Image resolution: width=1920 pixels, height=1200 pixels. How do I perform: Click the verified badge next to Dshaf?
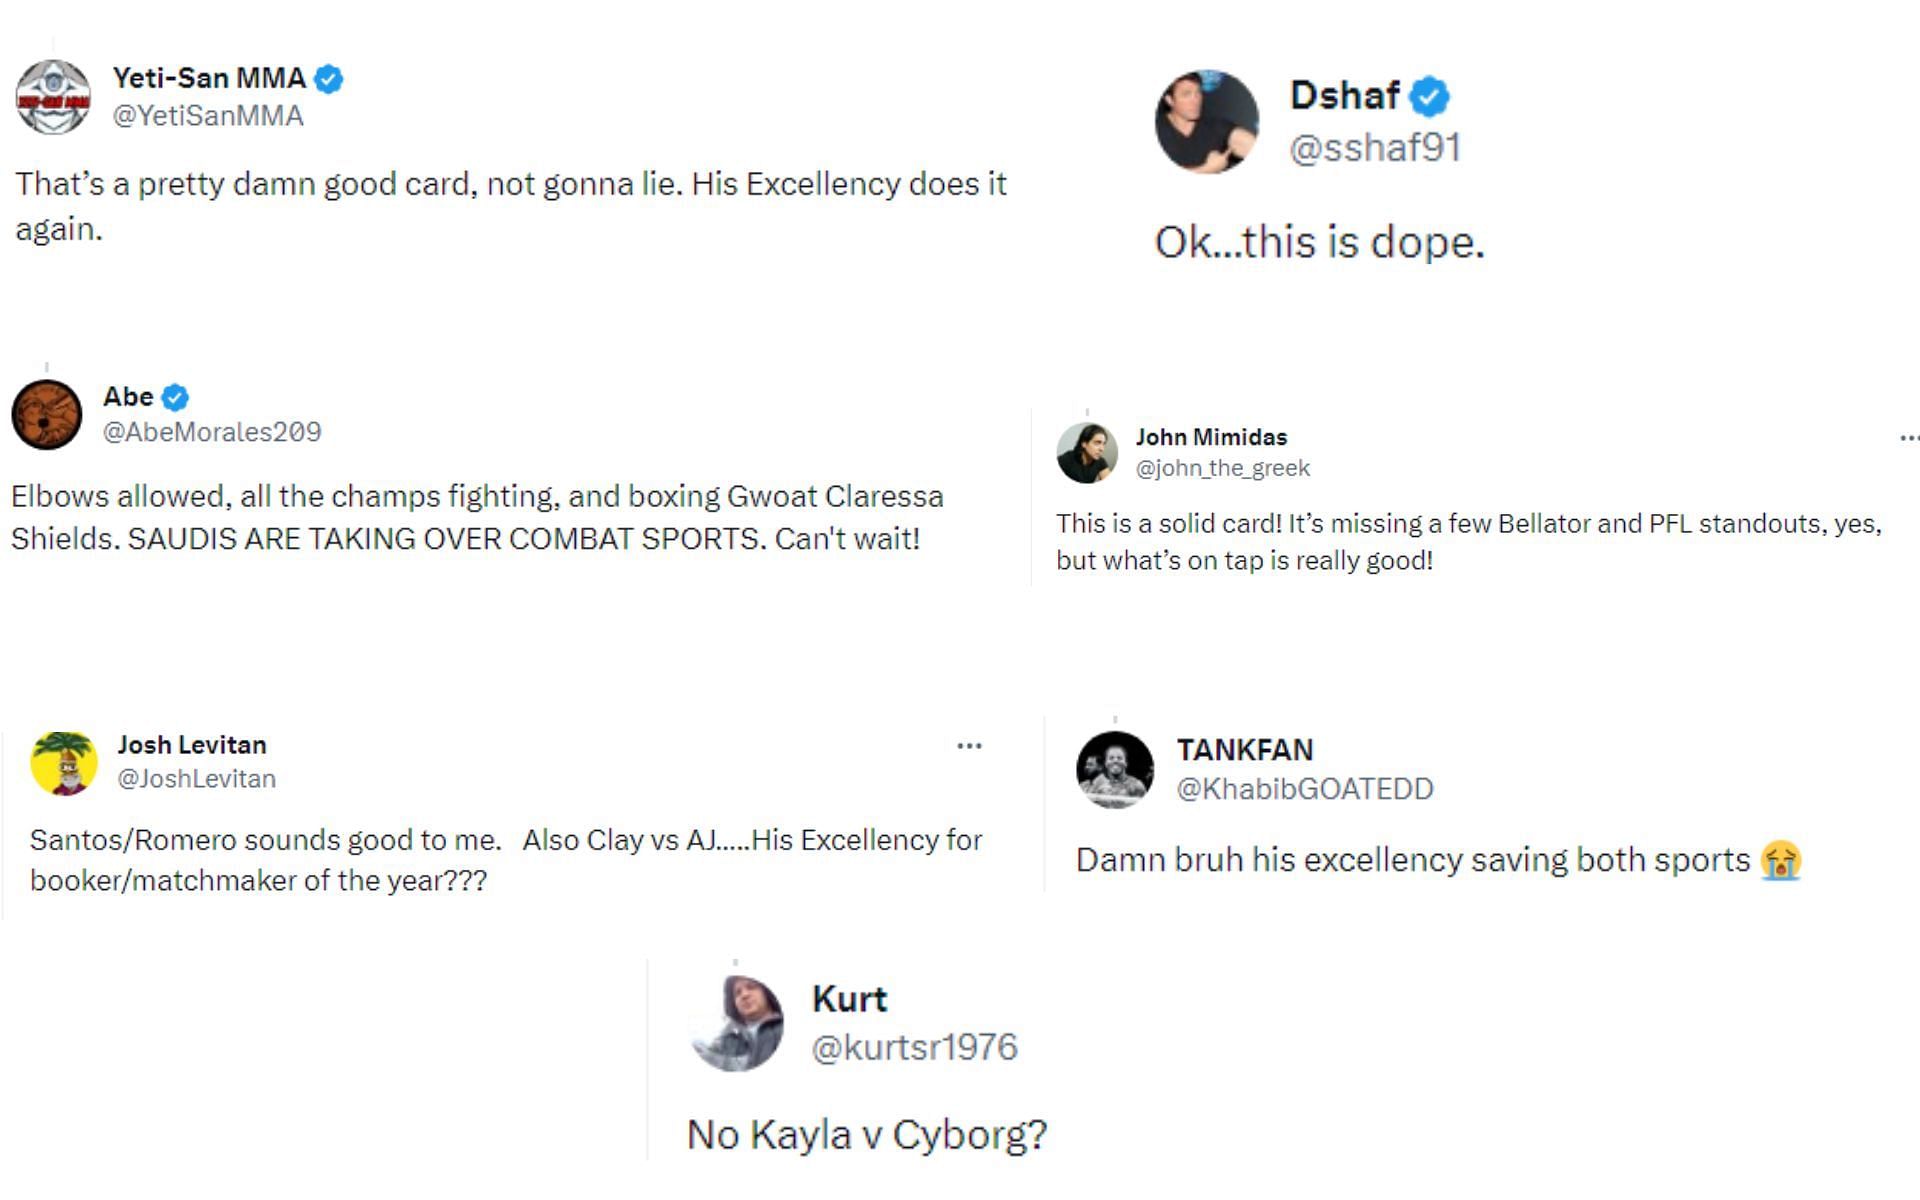pyautogui.click(x=1430, y=96)
